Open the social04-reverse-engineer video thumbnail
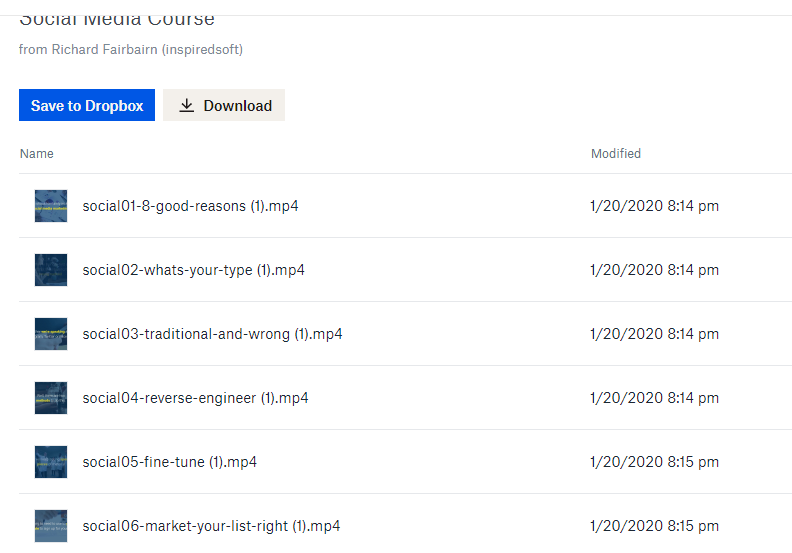The width and height of the screenshot is (792, 553). pos(51,398)
